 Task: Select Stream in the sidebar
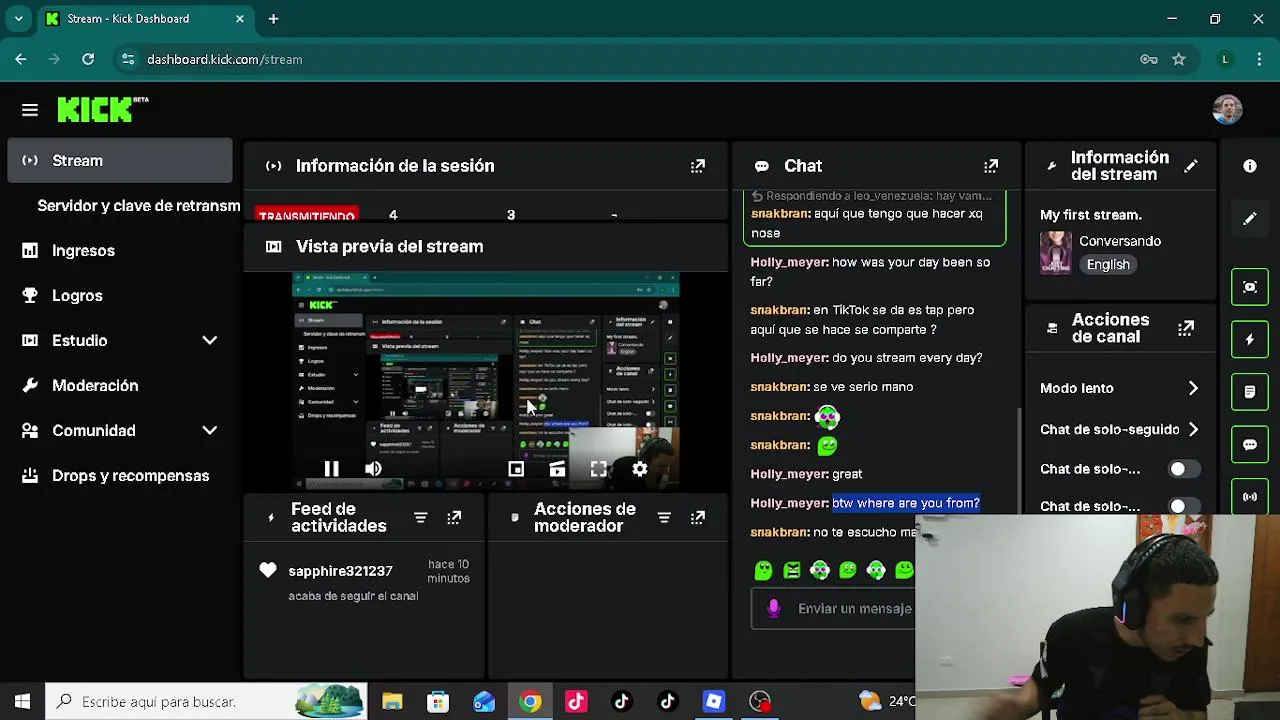120,160
